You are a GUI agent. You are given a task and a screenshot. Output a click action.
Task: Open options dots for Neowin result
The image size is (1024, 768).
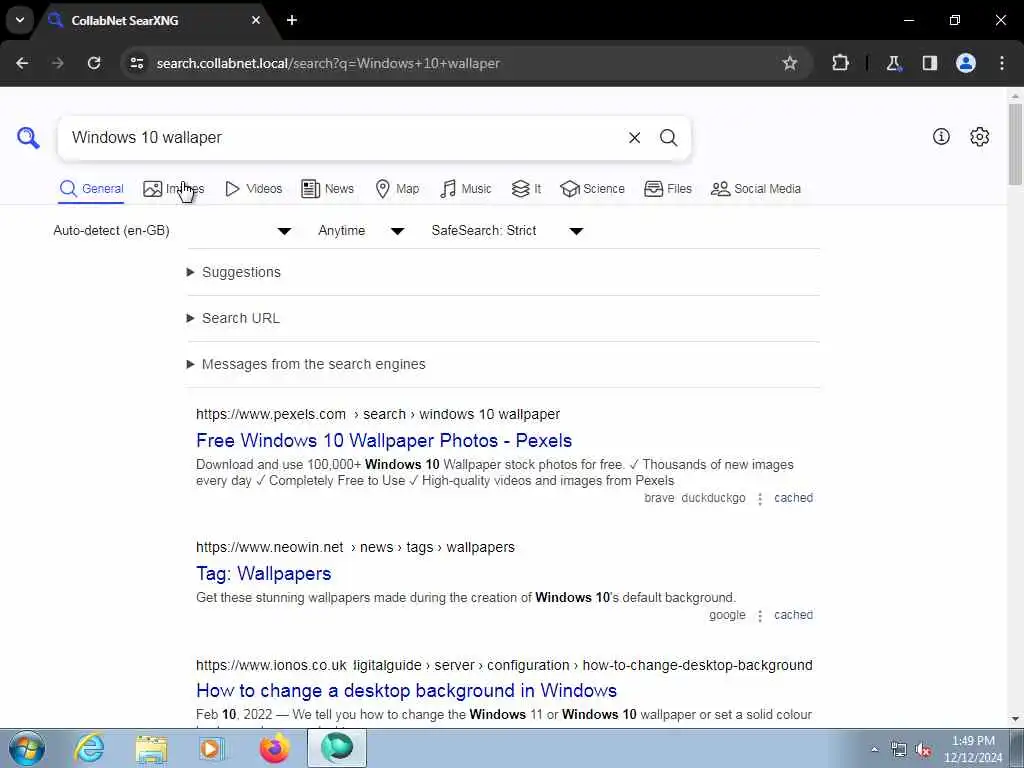pos(760,616)
